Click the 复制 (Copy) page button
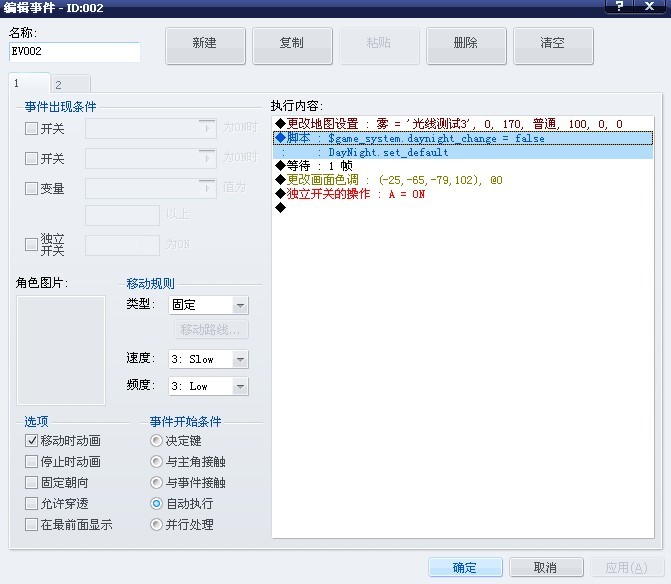Viewport: 671px width, 584px height. pos(292,46)
